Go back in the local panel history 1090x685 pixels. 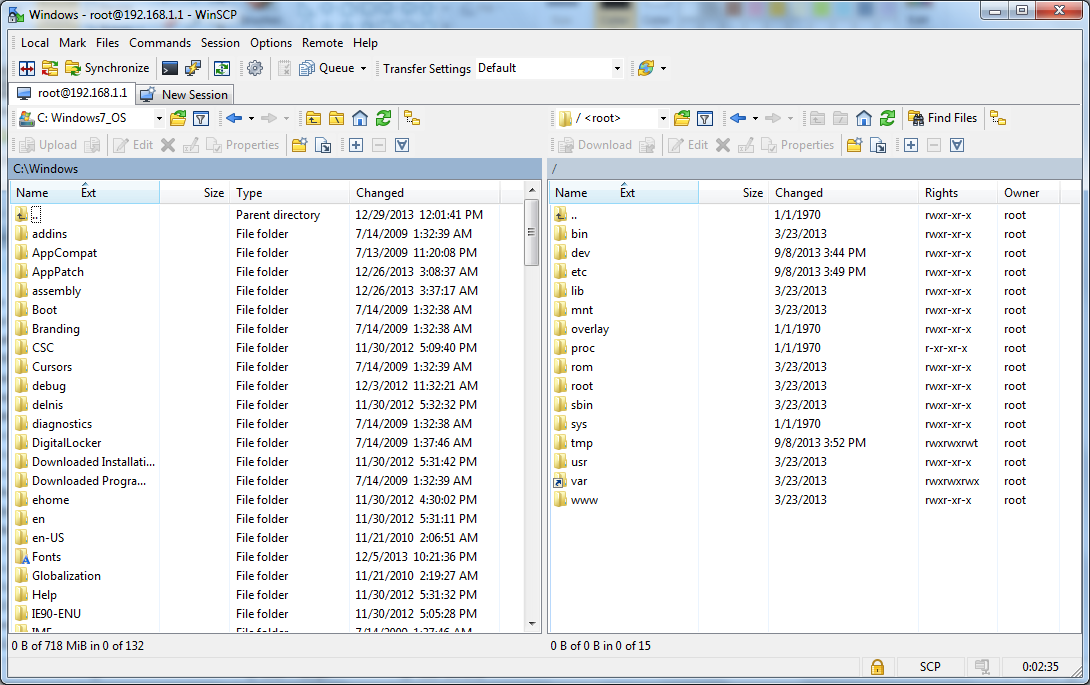click(x=234, y=118)
